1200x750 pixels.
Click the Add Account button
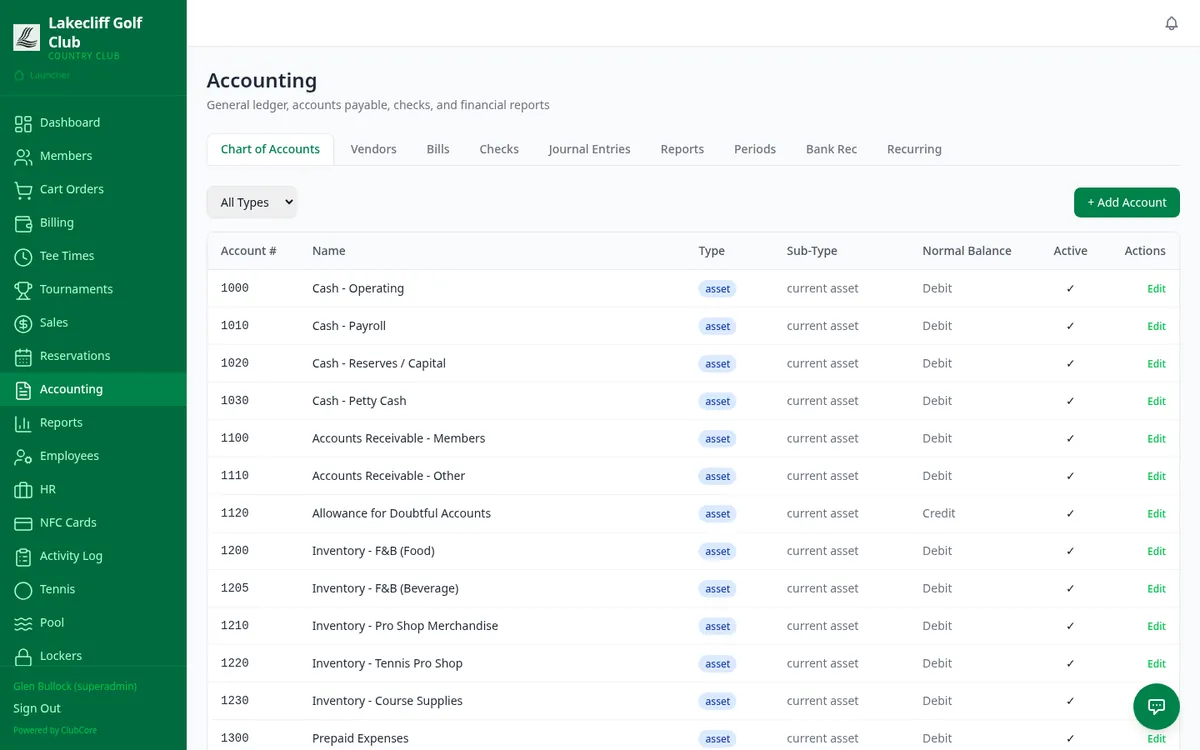coord(1127,202)
